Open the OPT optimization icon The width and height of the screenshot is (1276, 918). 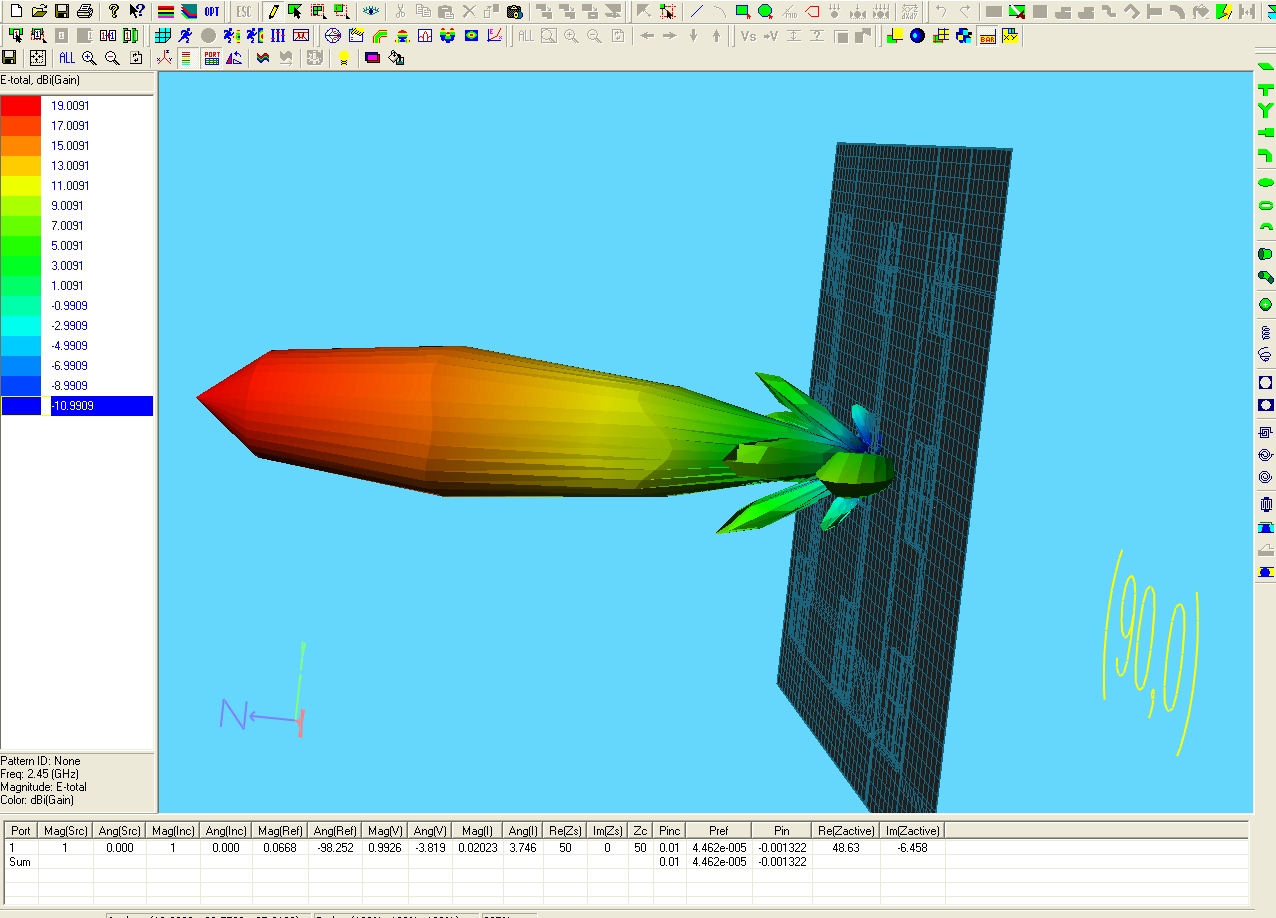[x=212, y=11]
